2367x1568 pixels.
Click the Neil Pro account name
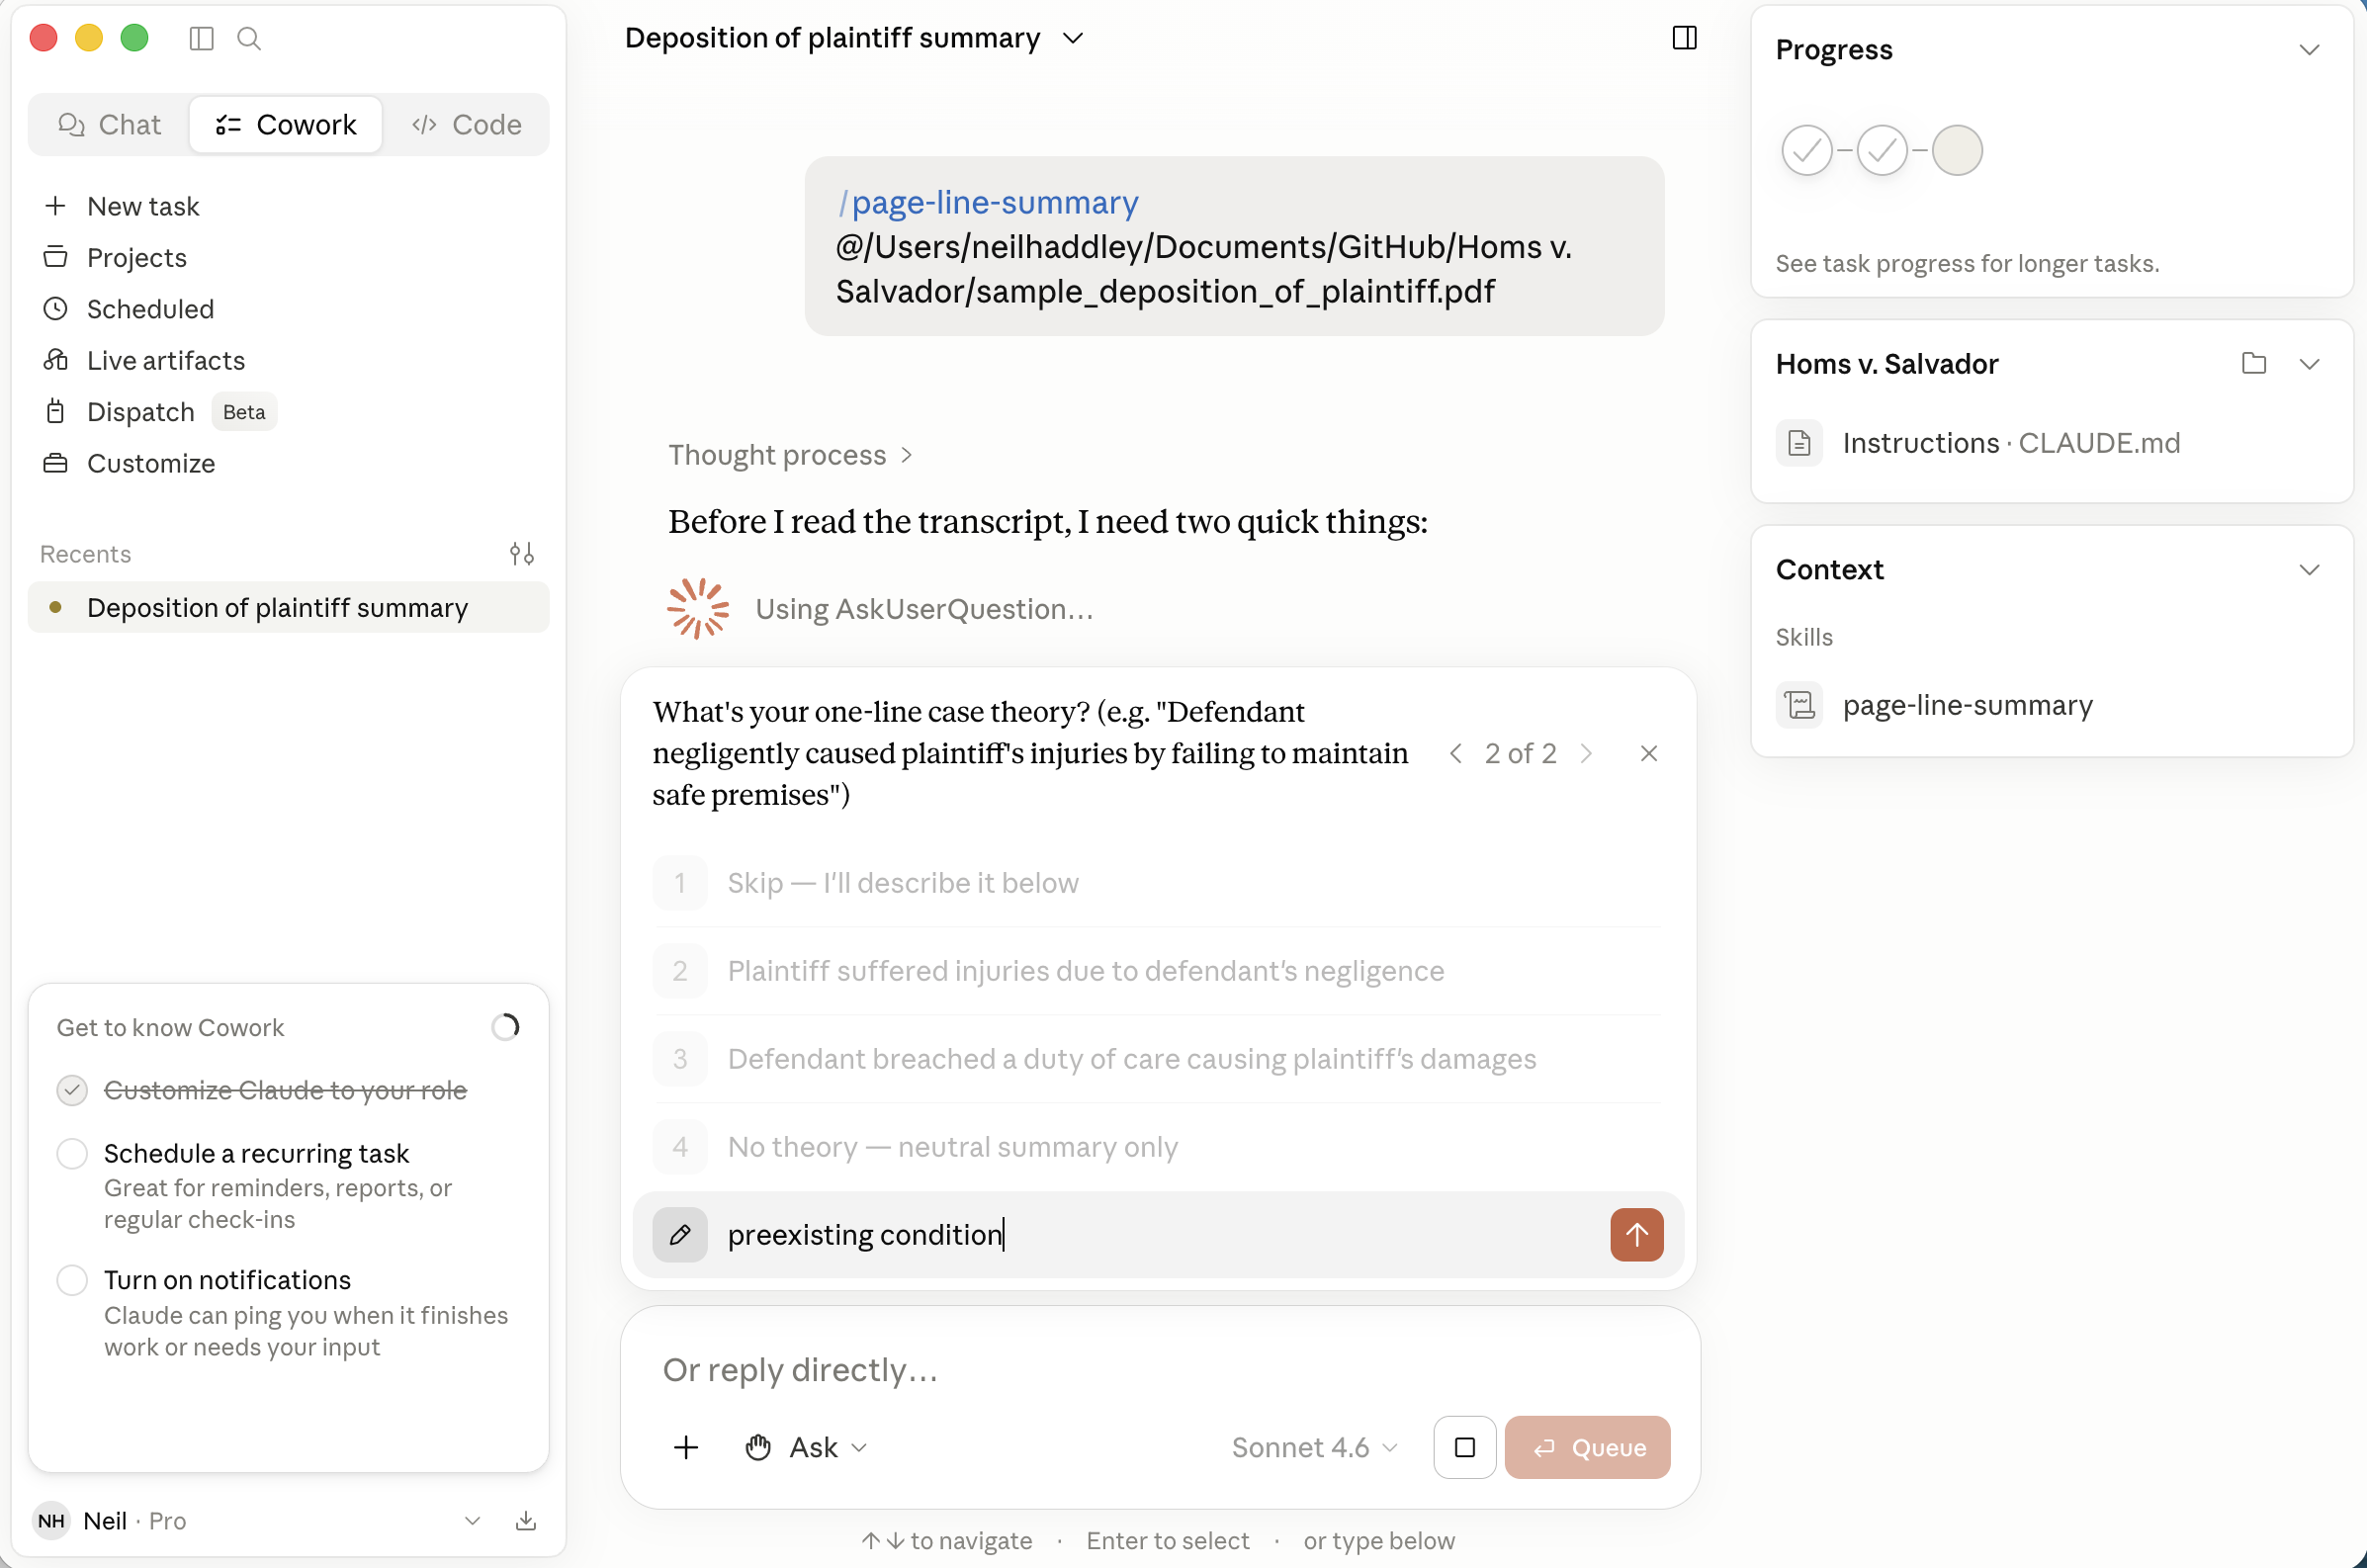pyautogui.click(x=135, y=1521)
